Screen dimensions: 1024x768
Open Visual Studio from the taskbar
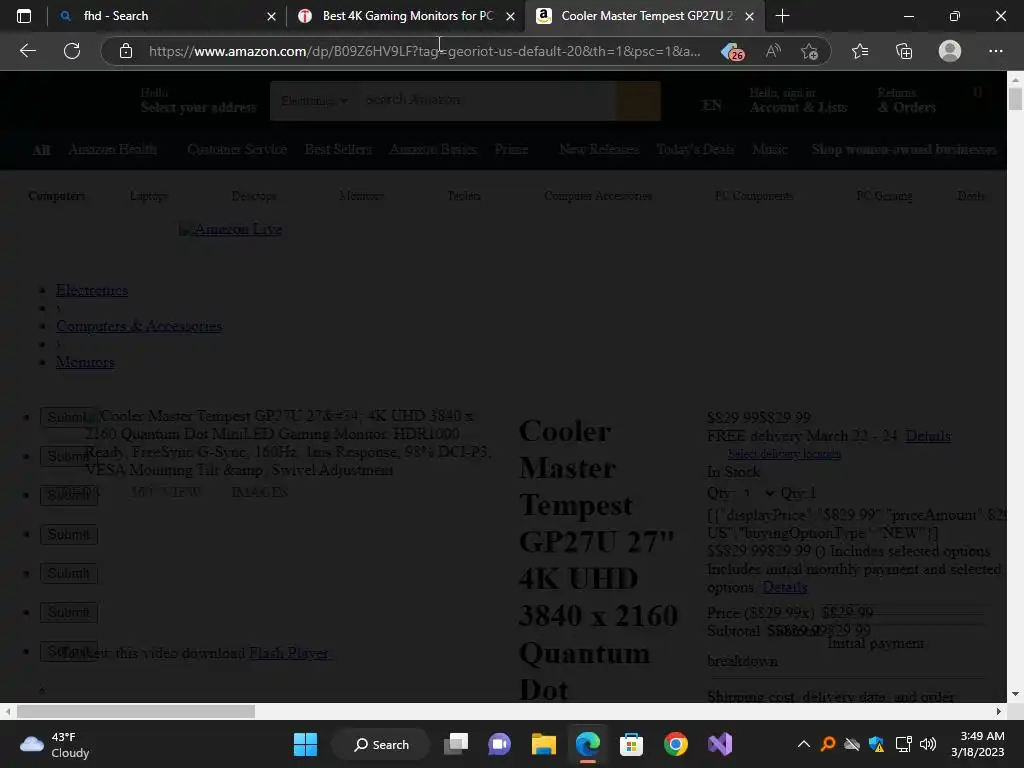pyautogui.click(x=720, y=744)
